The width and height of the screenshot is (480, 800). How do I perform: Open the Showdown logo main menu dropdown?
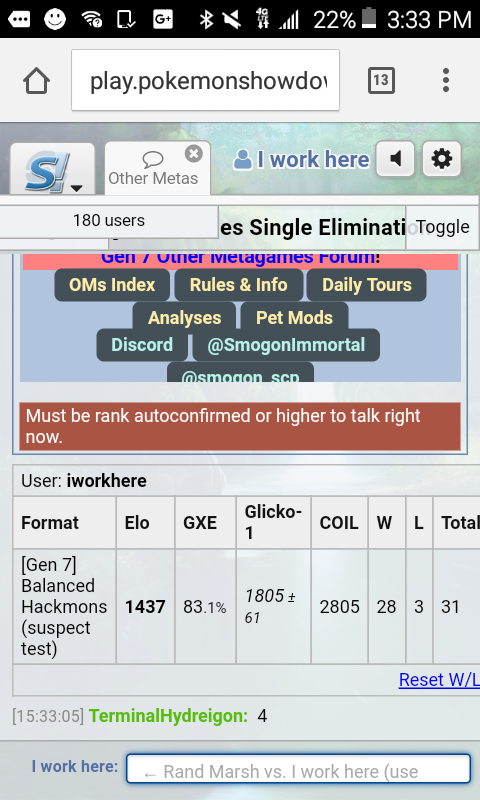53,169
